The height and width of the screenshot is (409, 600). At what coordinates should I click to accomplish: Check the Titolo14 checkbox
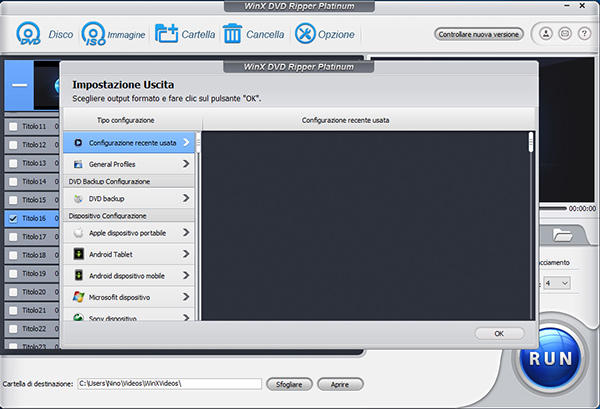tap(13, 181)
